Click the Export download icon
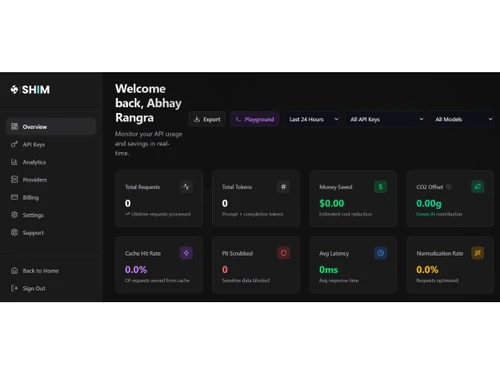 click(x=197, y=119)
